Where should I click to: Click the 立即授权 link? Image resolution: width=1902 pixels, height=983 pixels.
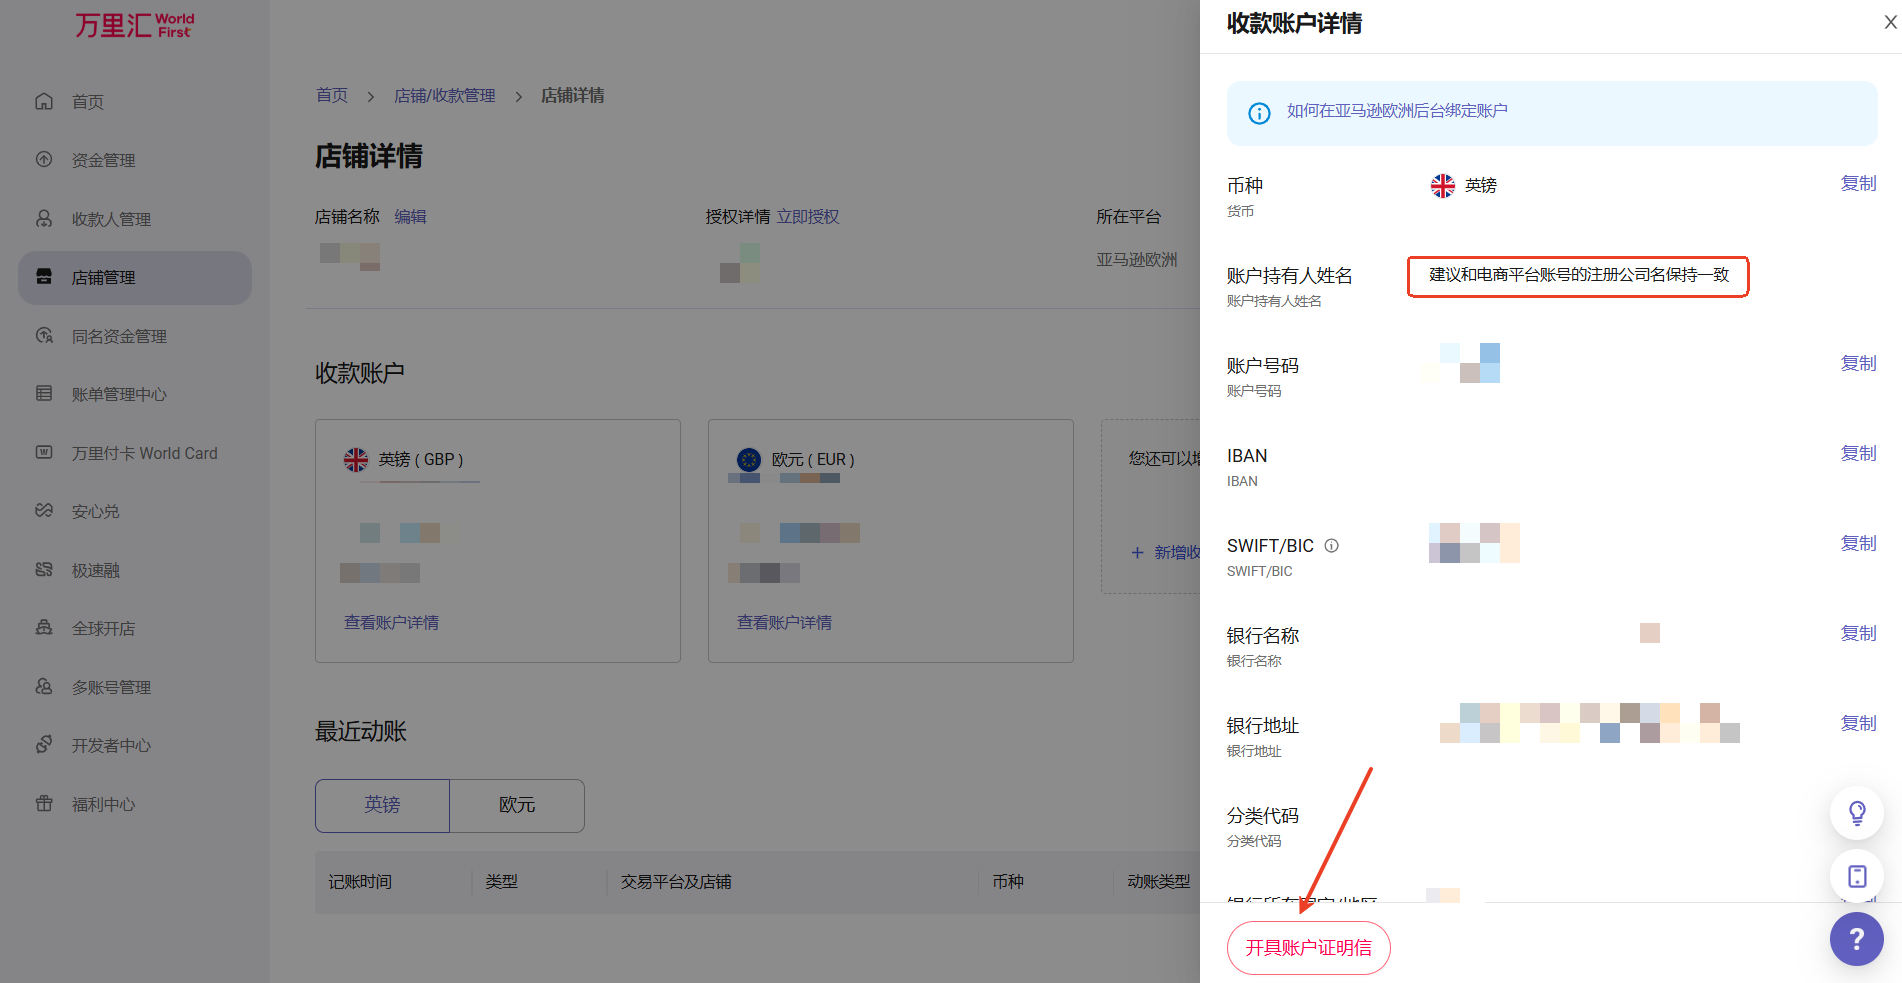(x=808, y=216)
